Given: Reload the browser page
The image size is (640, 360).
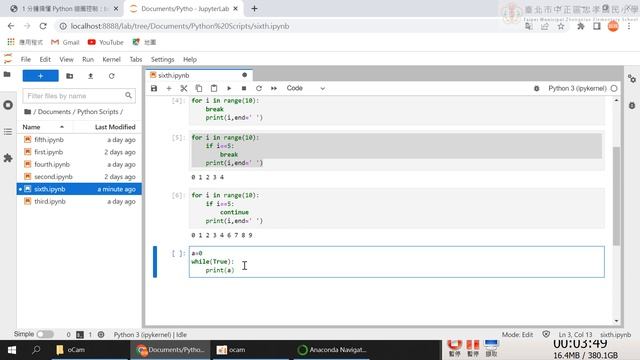Looking at the screenshot, I should pos(43,26).
